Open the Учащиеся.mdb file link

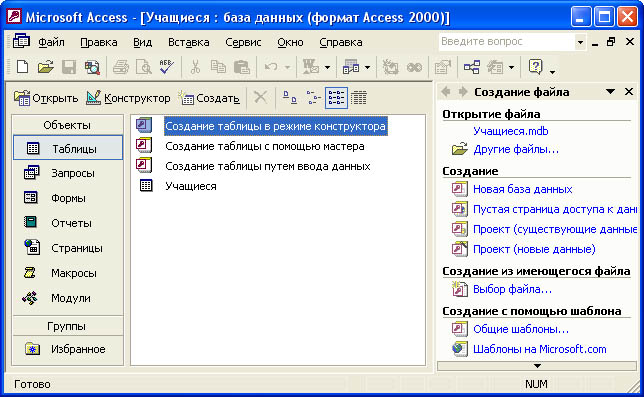[x=511, y=131]
